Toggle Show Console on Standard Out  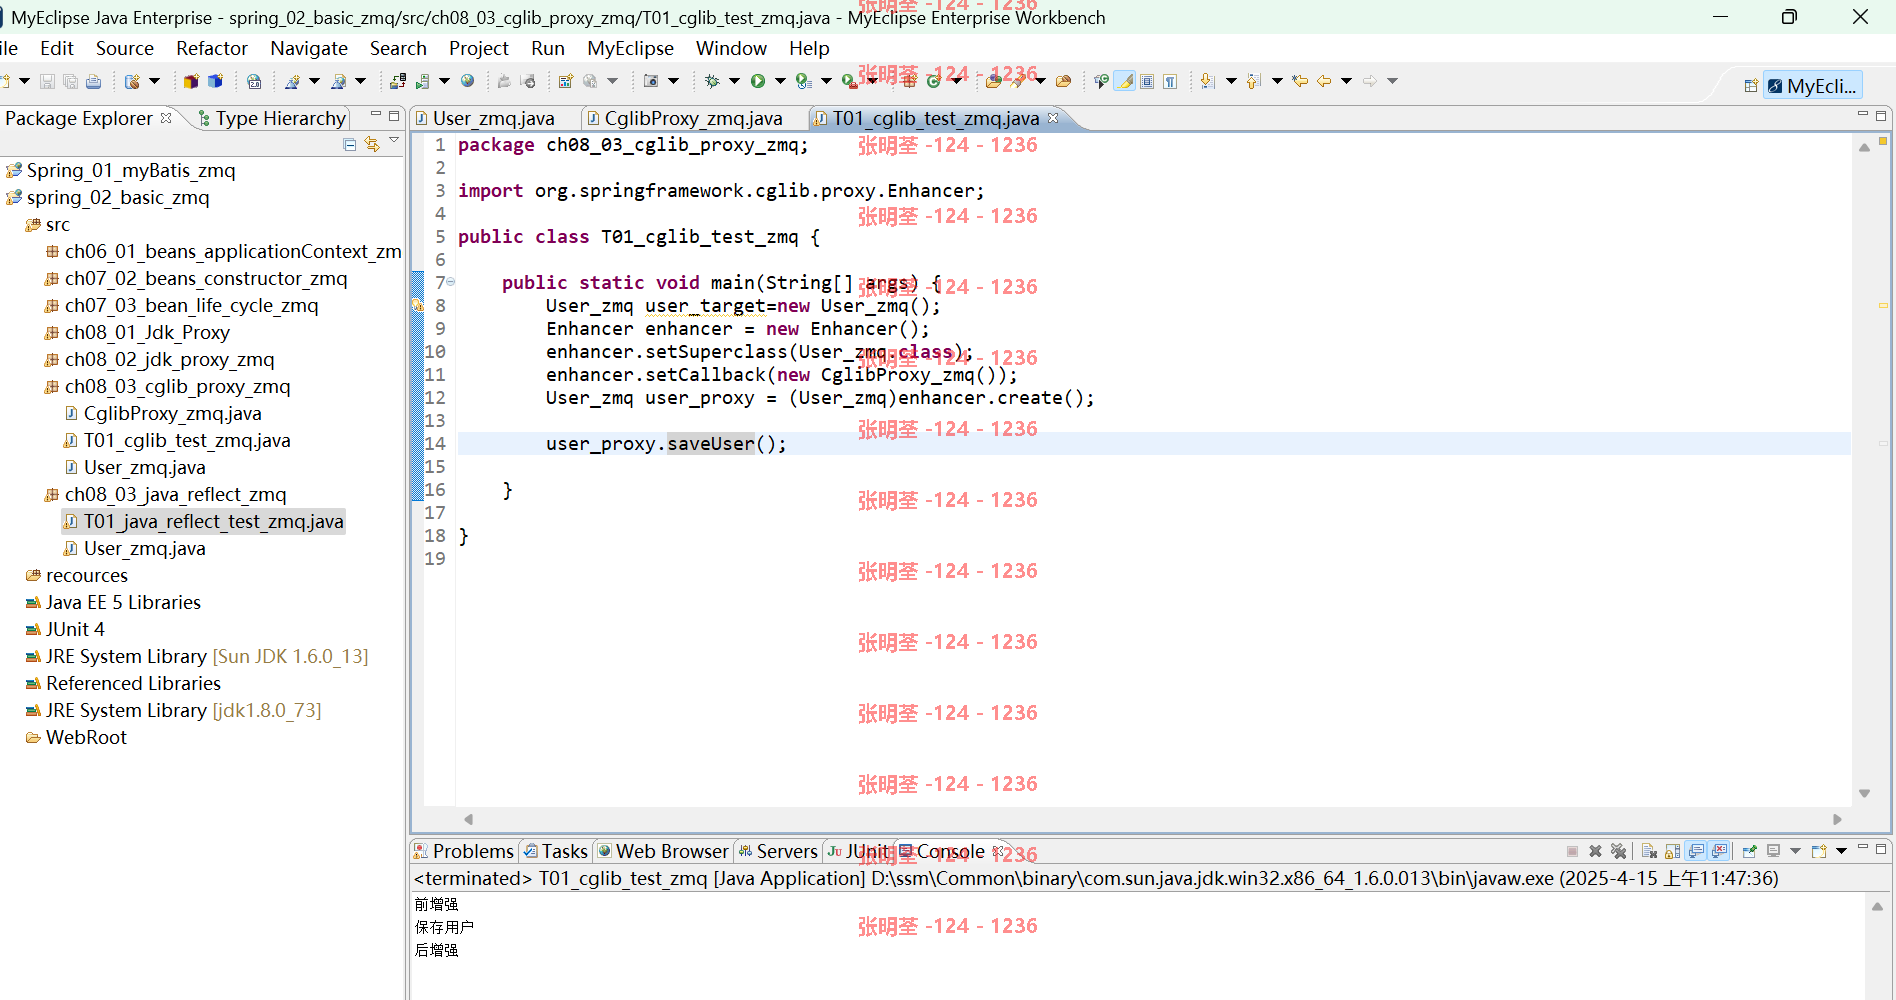pos(1696,851)
